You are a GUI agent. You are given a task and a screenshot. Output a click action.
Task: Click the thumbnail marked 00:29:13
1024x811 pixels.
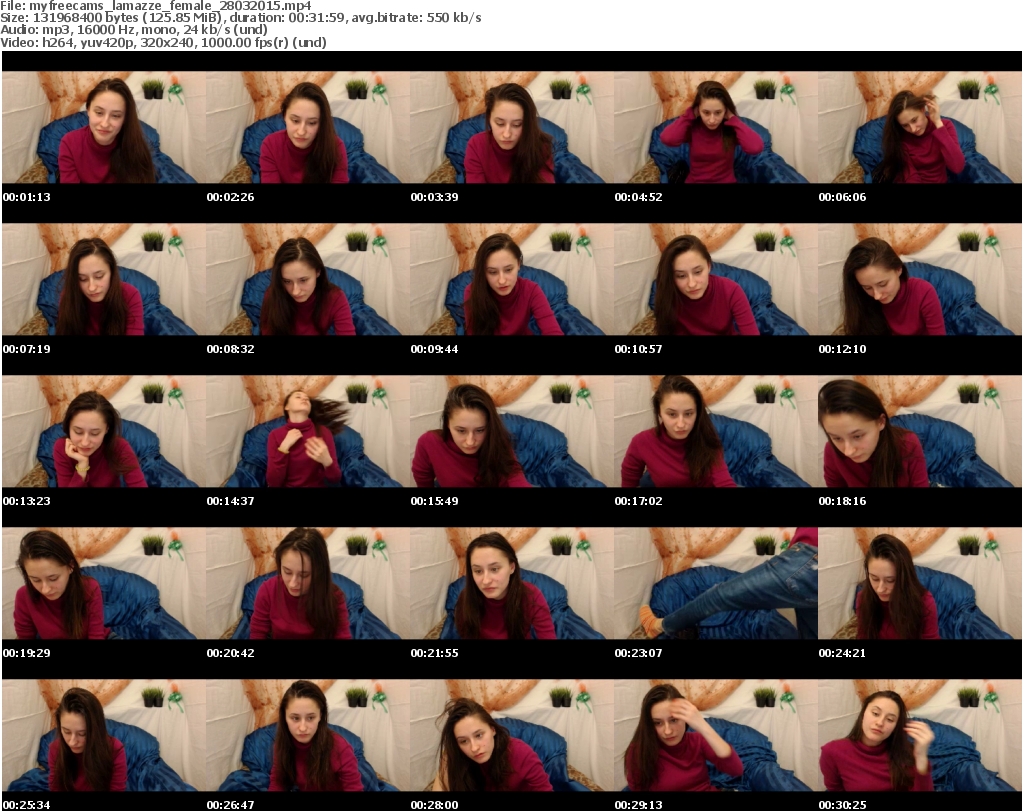[716, 736]
